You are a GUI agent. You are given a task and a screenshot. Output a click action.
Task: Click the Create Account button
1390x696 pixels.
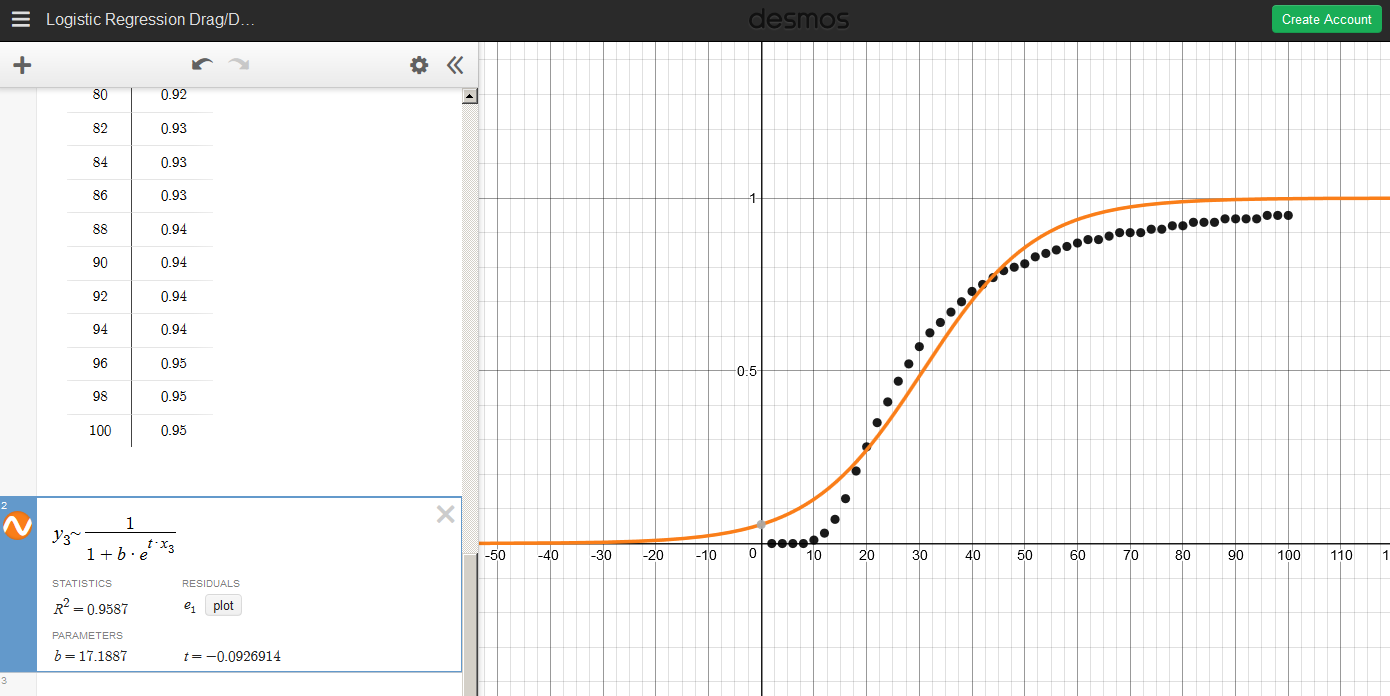pos(1327,19)
